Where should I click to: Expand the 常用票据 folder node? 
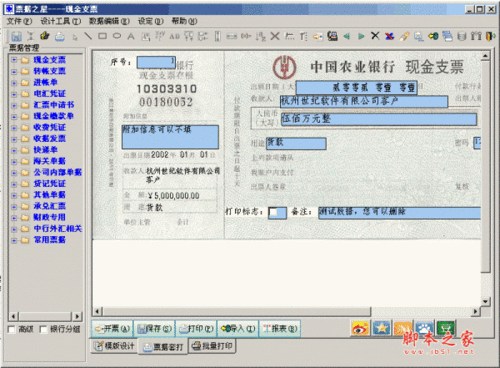[x=14, y=240]
